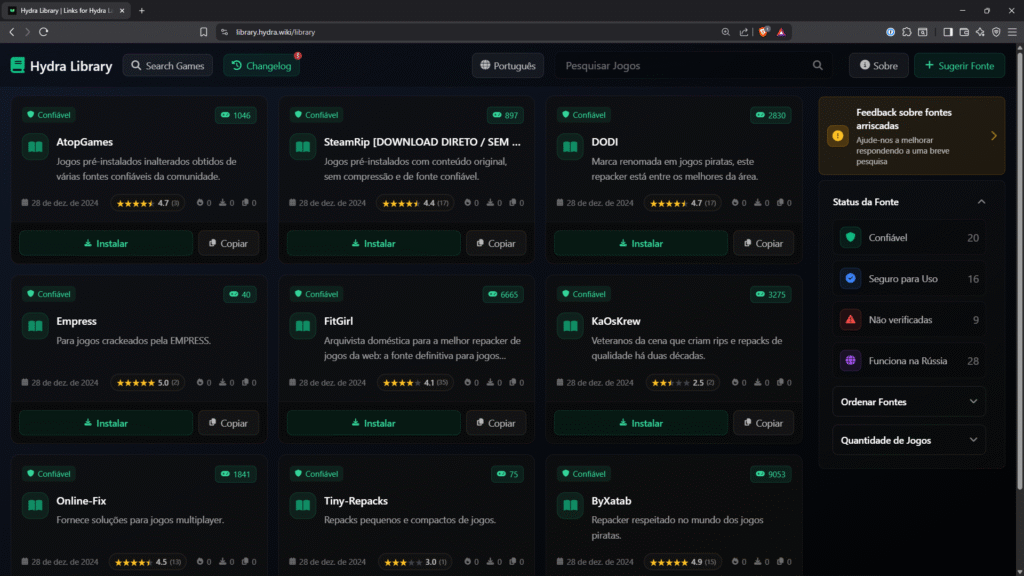
Task: Go back with the browser back arrow
Action: coord(12,32)
